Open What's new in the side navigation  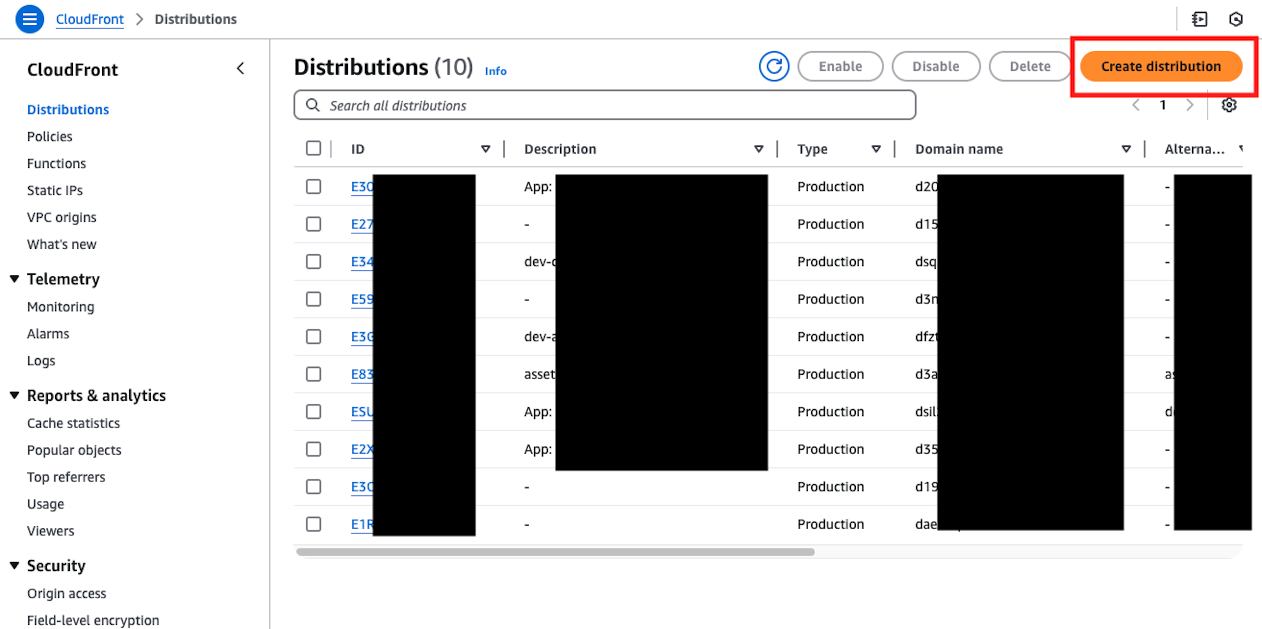62,245
